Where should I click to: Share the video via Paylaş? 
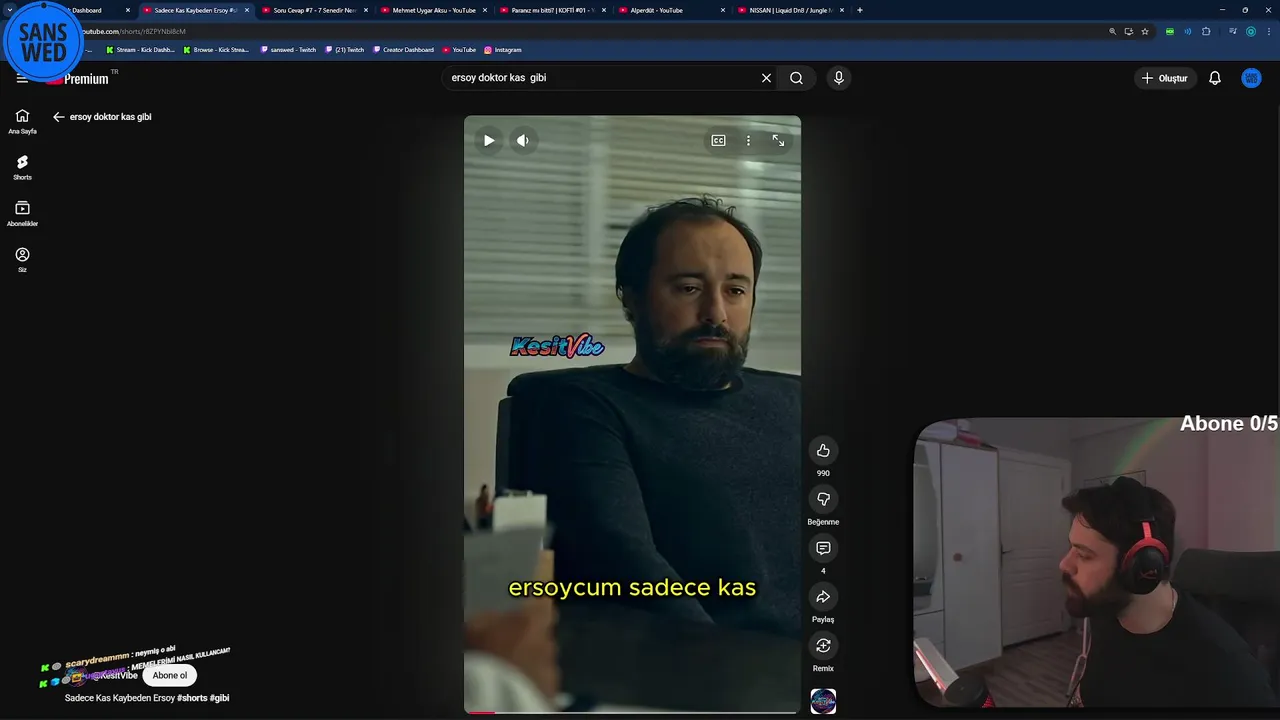pos(823,597)
